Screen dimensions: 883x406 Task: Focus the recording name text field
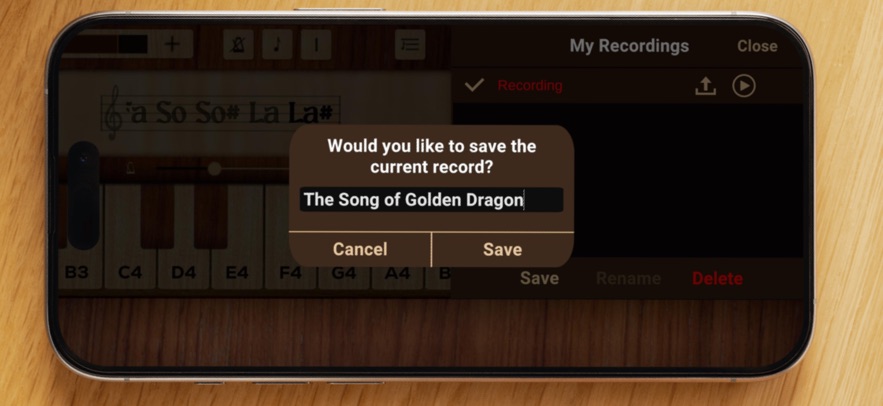coord(431,200)
